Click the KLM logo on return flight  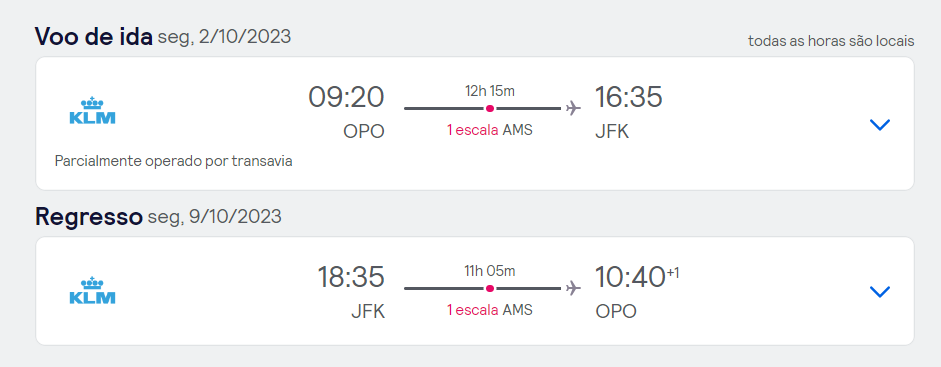92,290
